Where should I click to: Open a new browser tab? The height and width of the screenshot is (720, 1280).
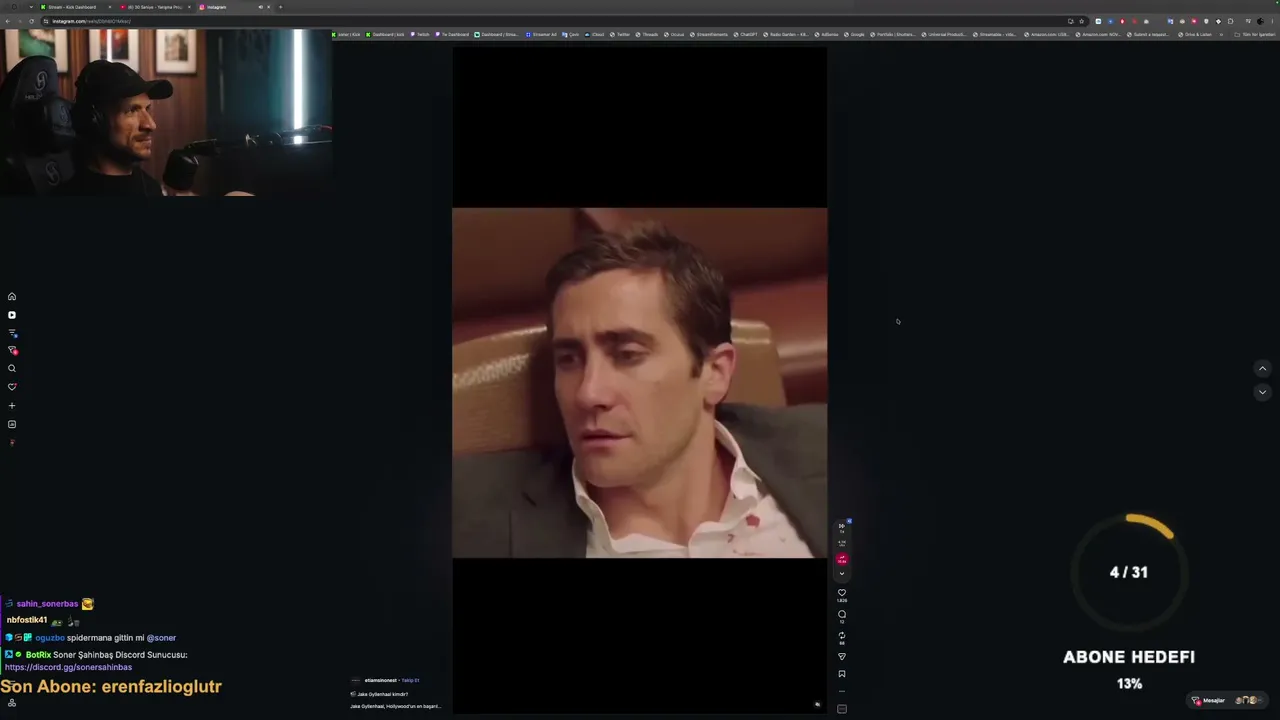pyautogui.click(x=280, y=7)
